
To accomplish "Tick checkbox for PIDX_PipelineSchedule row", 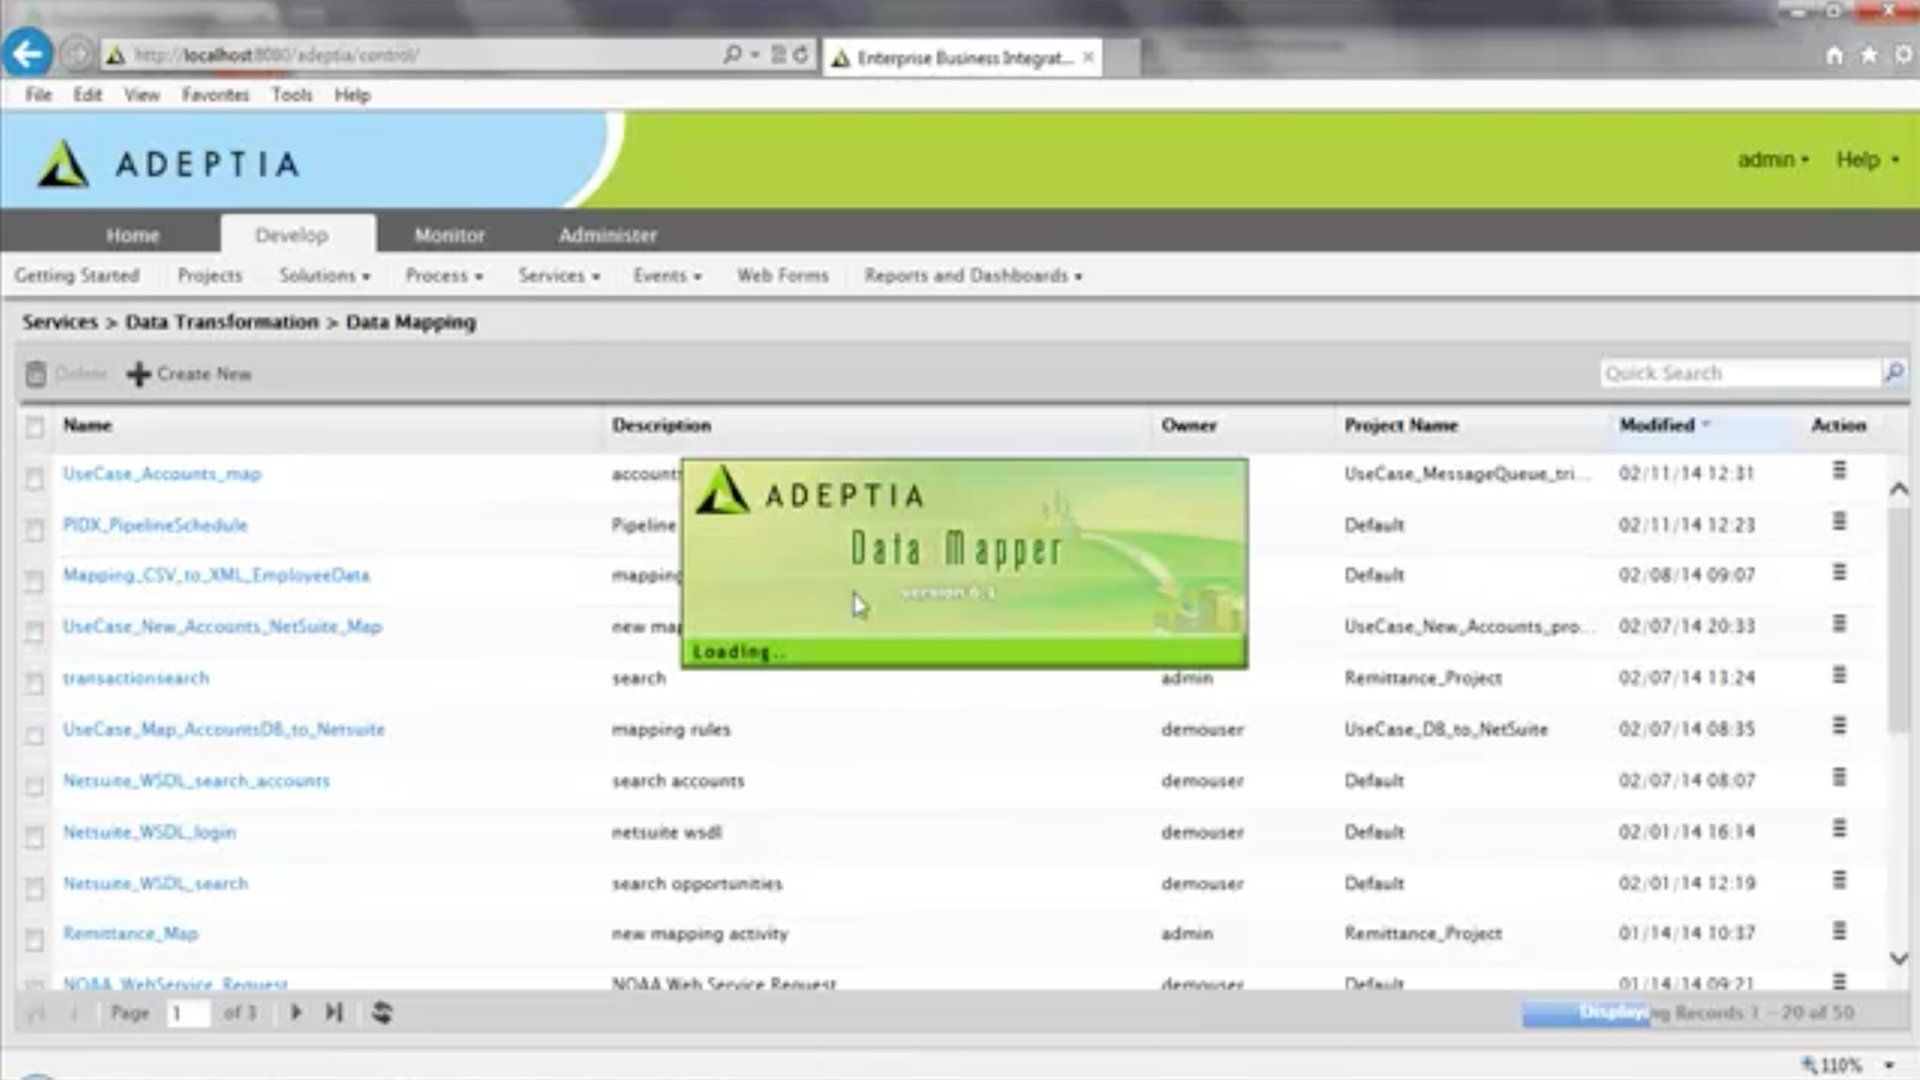I will 35,529.
